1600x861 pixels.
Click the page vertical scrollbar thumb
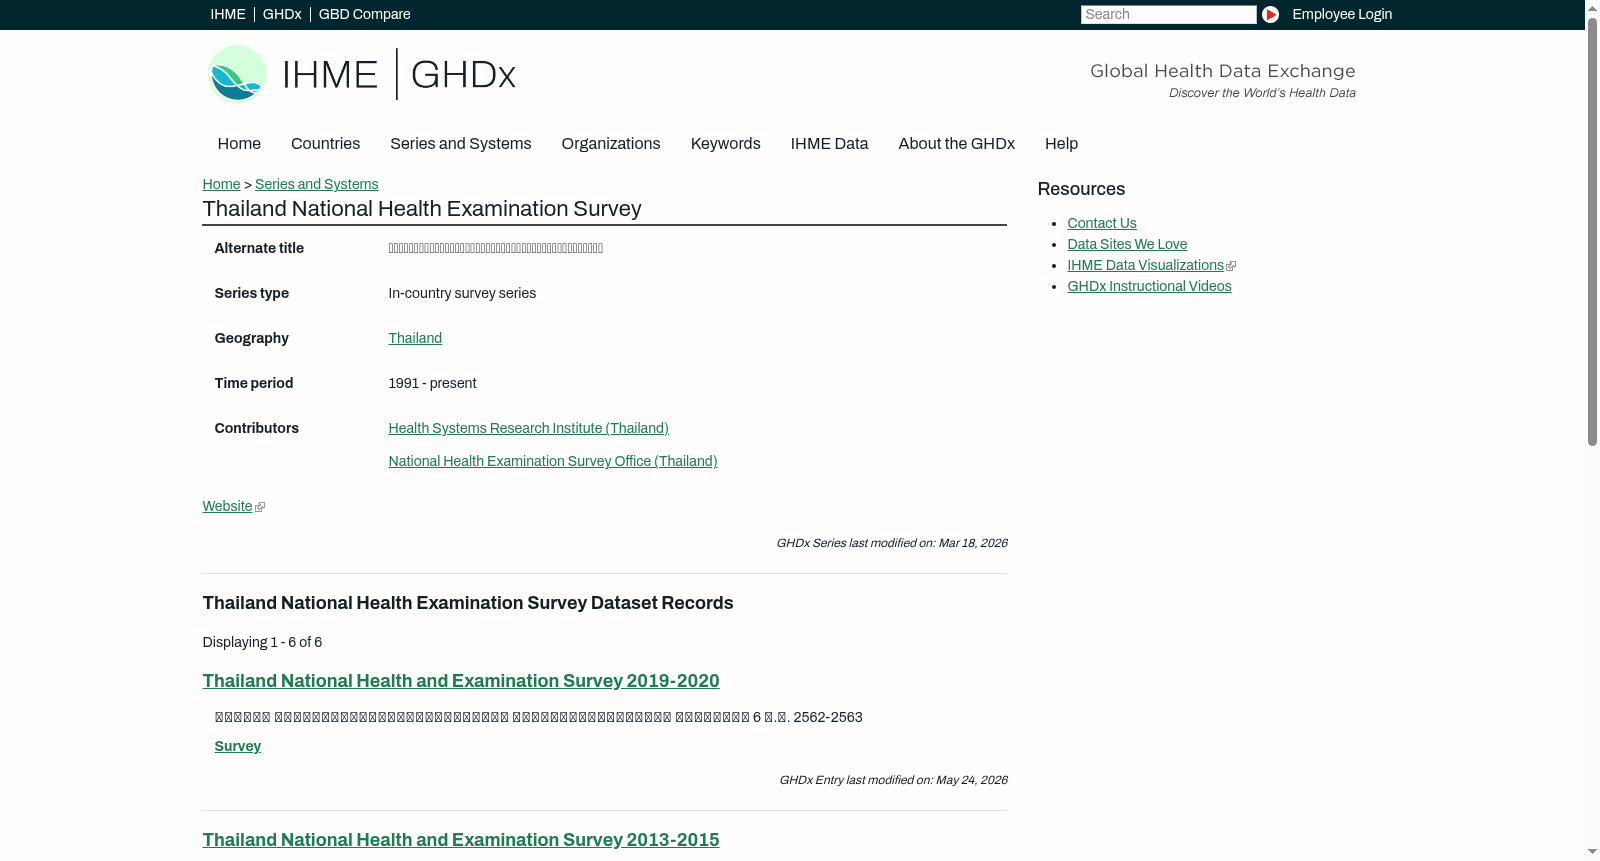click(1592, 232)
